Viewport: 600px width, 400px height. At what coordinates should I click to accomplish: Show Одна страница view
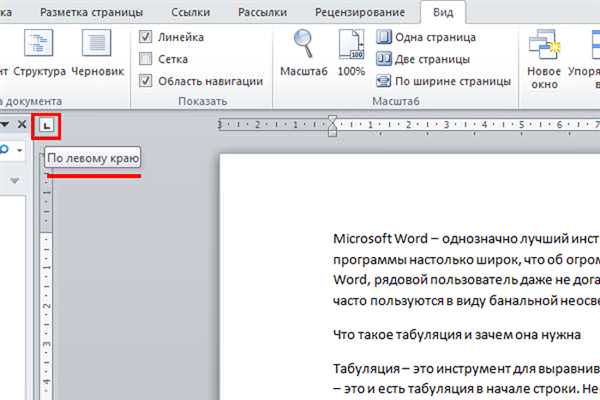click(426, 37)
